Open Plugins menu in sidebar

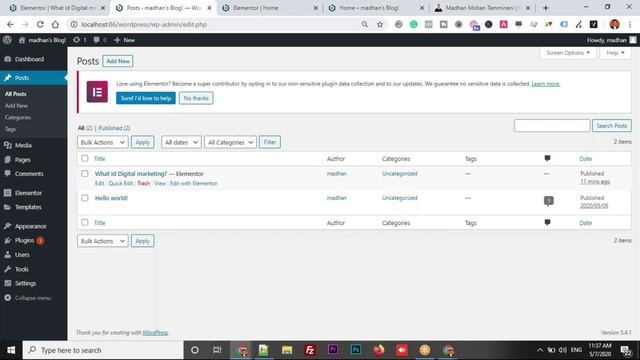click(x=24, y=240)
